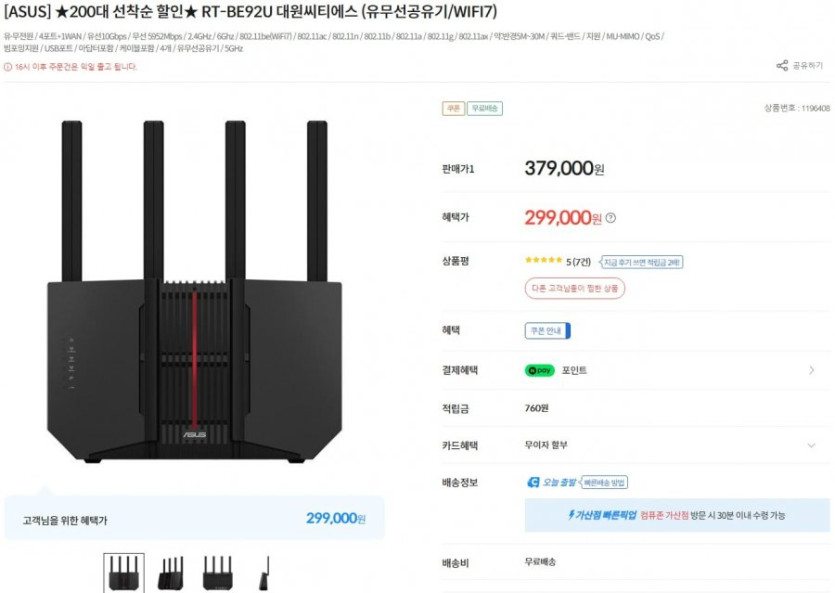Click 다른 고객님들이 찜한 상품 button
This screenshot has width=835, height=593.
pos(575,288)
